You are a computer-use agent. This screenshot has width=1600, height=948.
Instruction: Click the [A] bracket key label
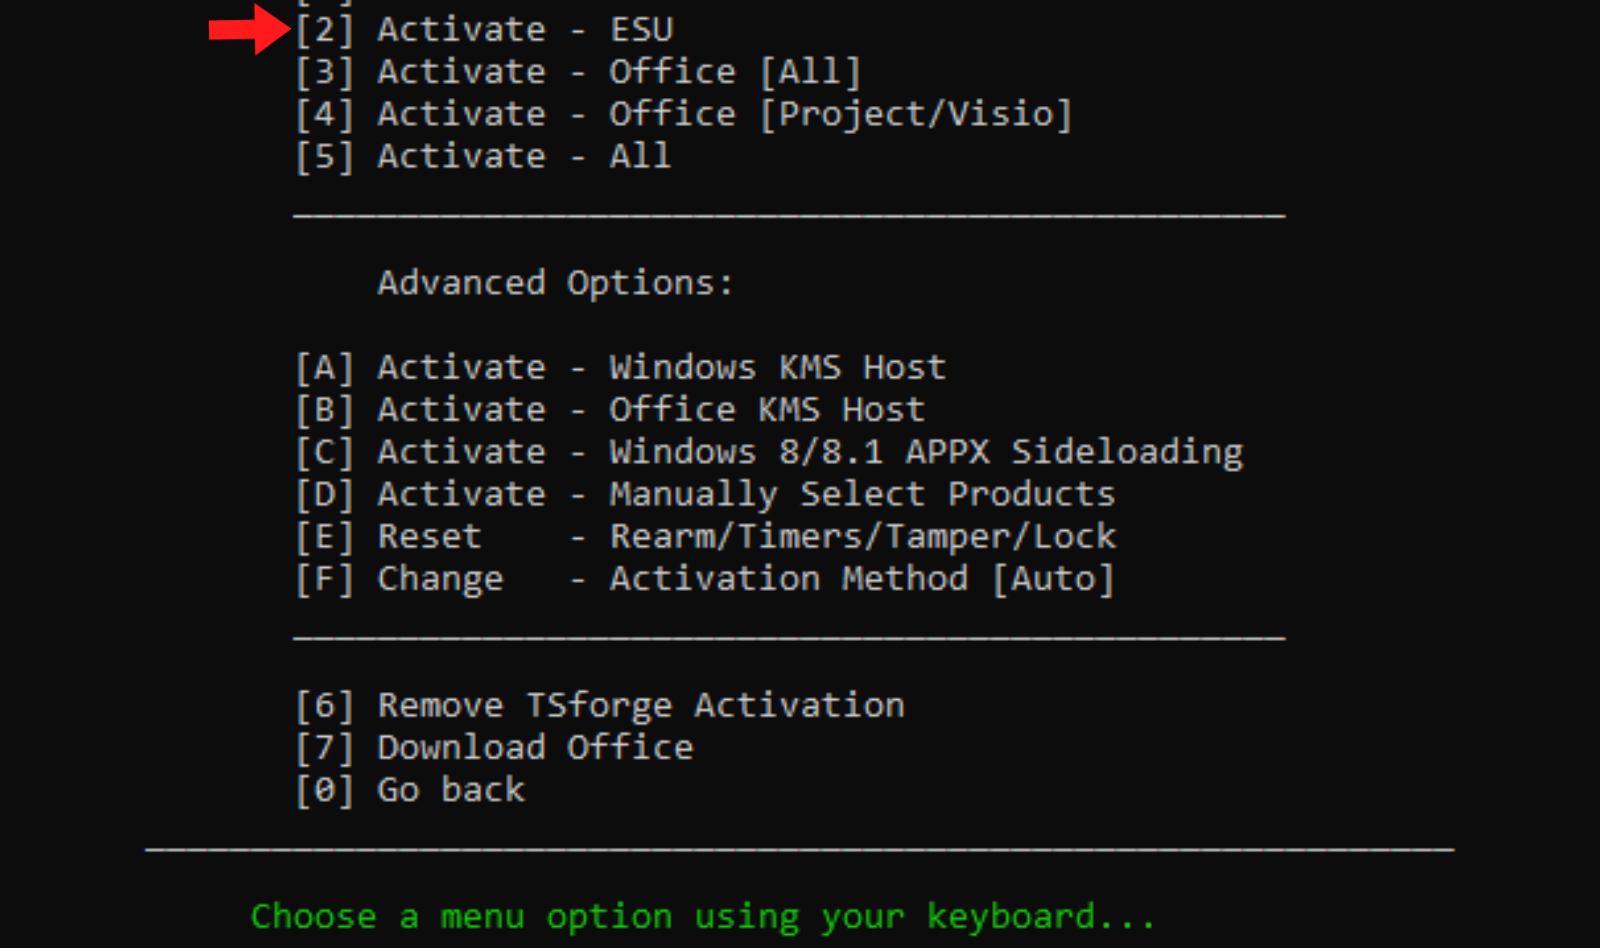point(324,368)
